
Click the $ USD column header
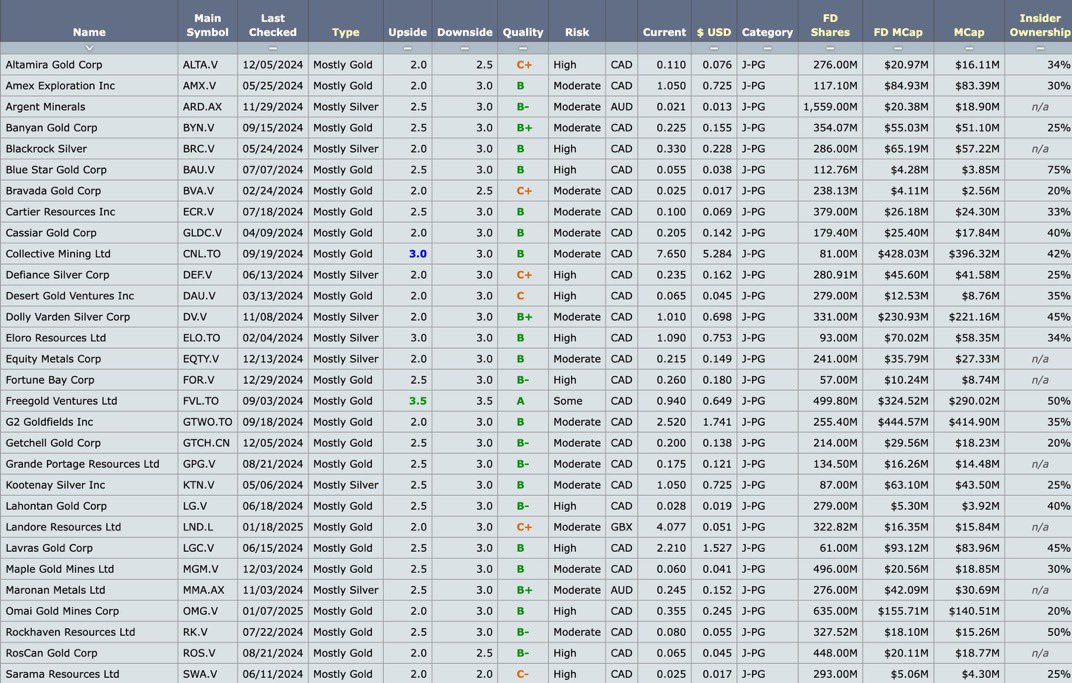coord(714,32)
